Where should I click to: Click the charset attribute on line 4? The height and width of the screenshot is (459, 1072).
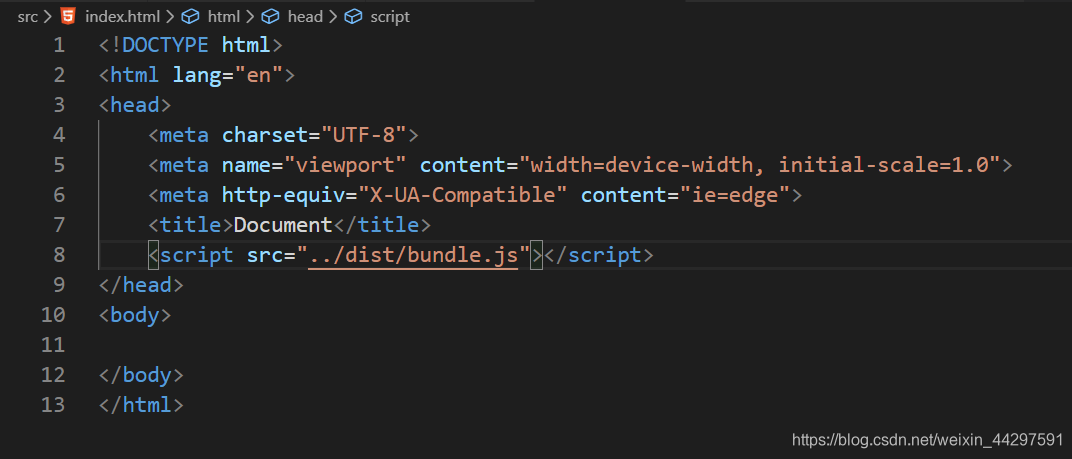click(x=265, y=135)
